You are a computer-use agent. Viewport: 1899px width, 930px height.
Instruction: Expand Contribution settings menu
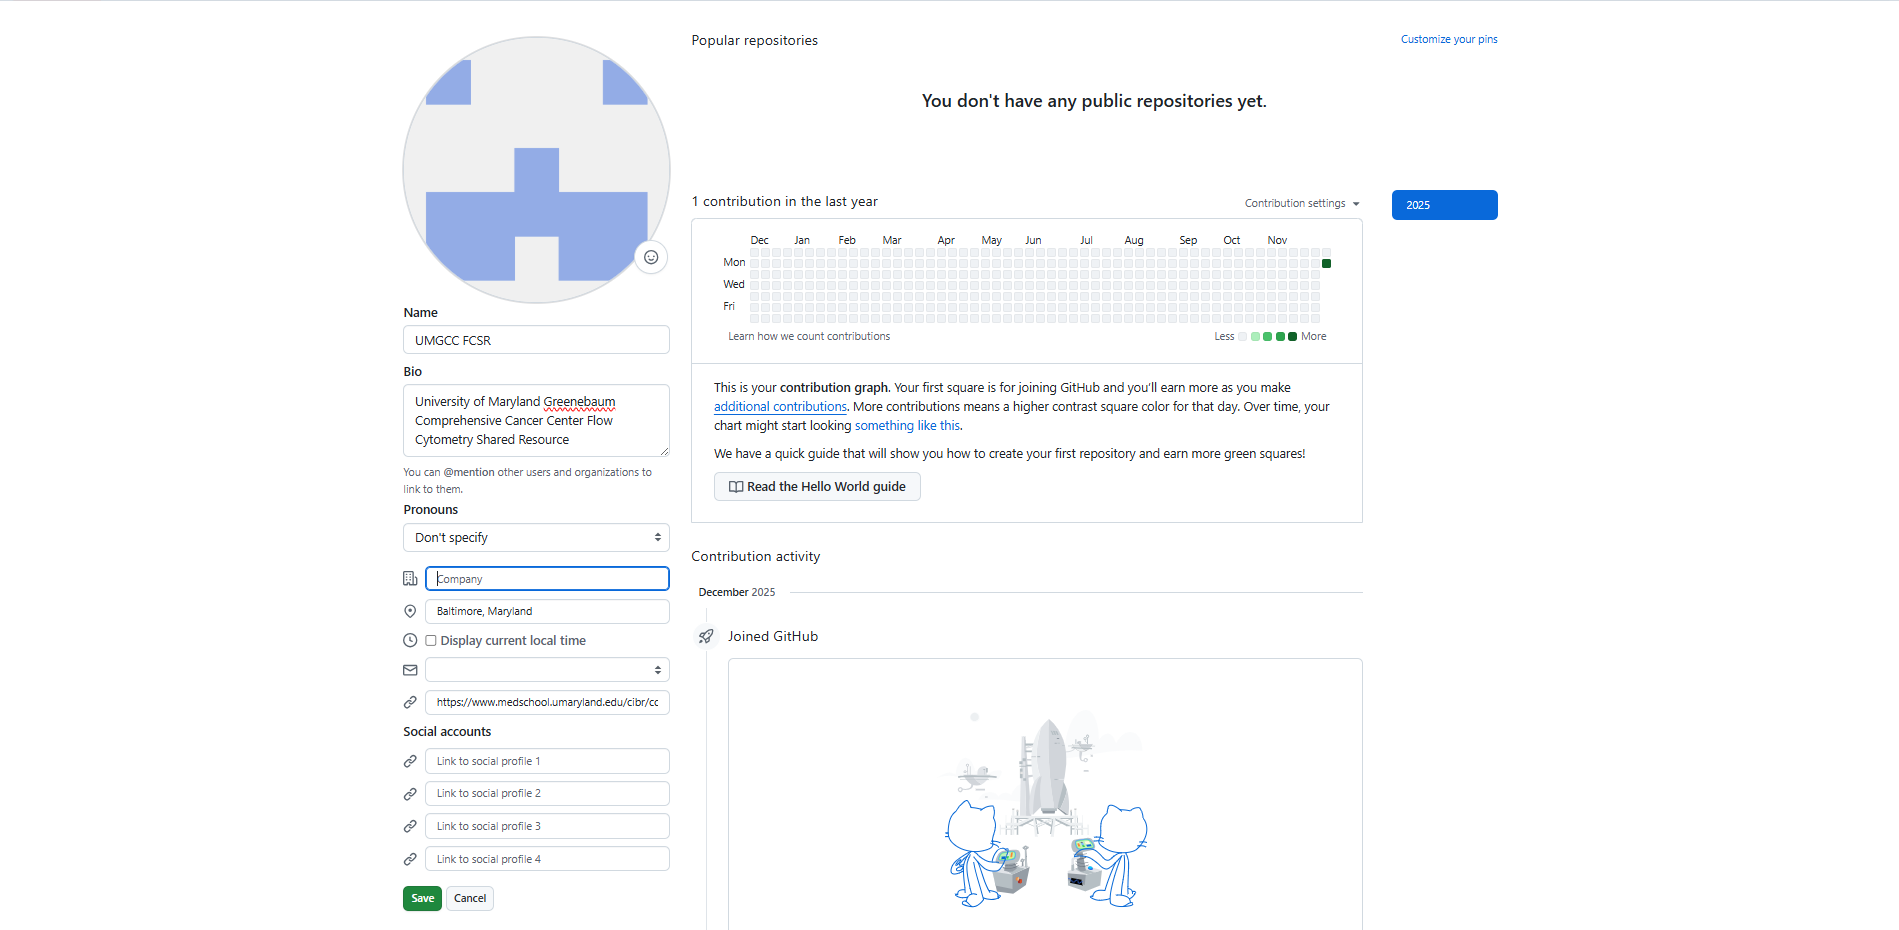[x=1301, y=204]
